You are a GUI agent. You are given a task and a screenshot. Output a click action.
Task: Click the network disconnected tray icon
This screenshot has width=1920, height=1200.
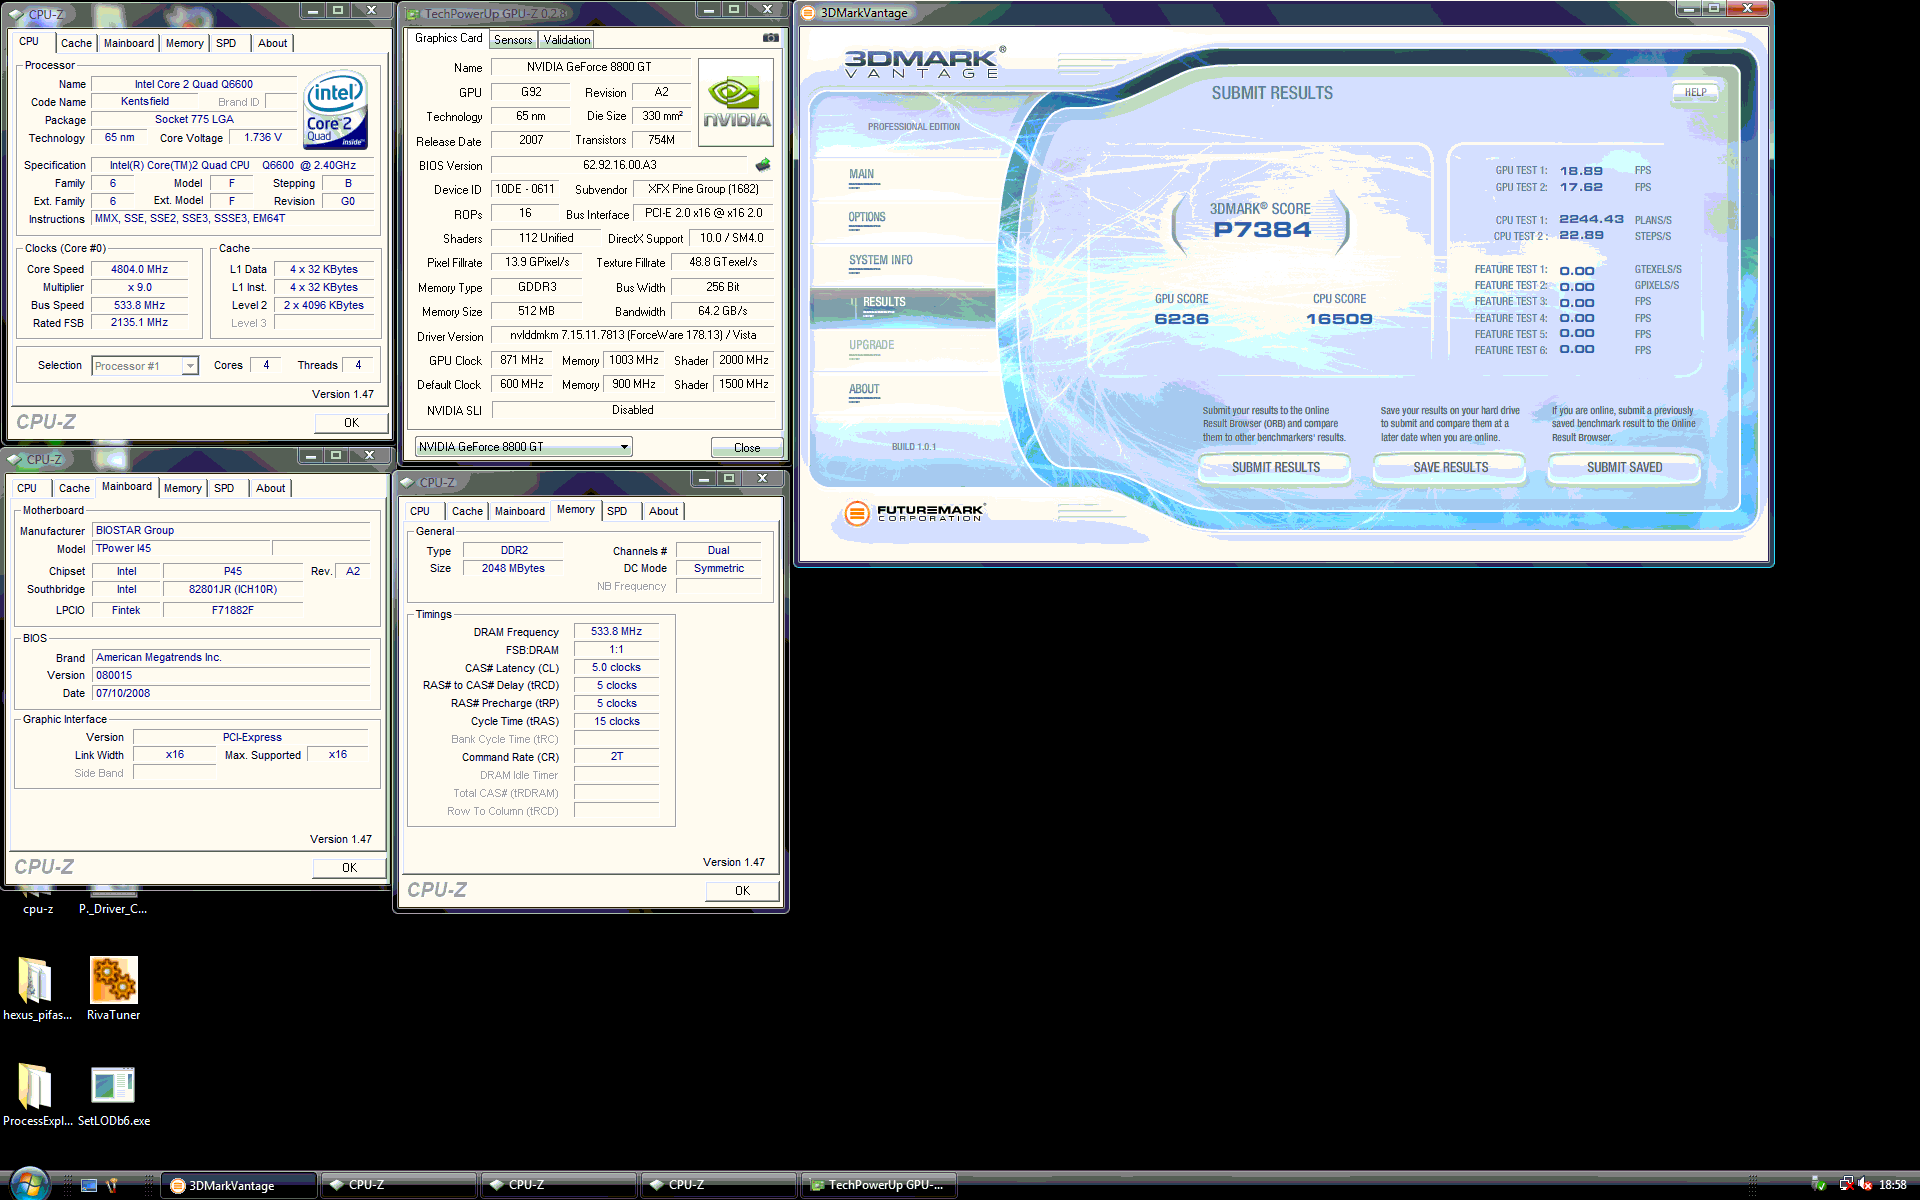(x=1846, y=1185)
